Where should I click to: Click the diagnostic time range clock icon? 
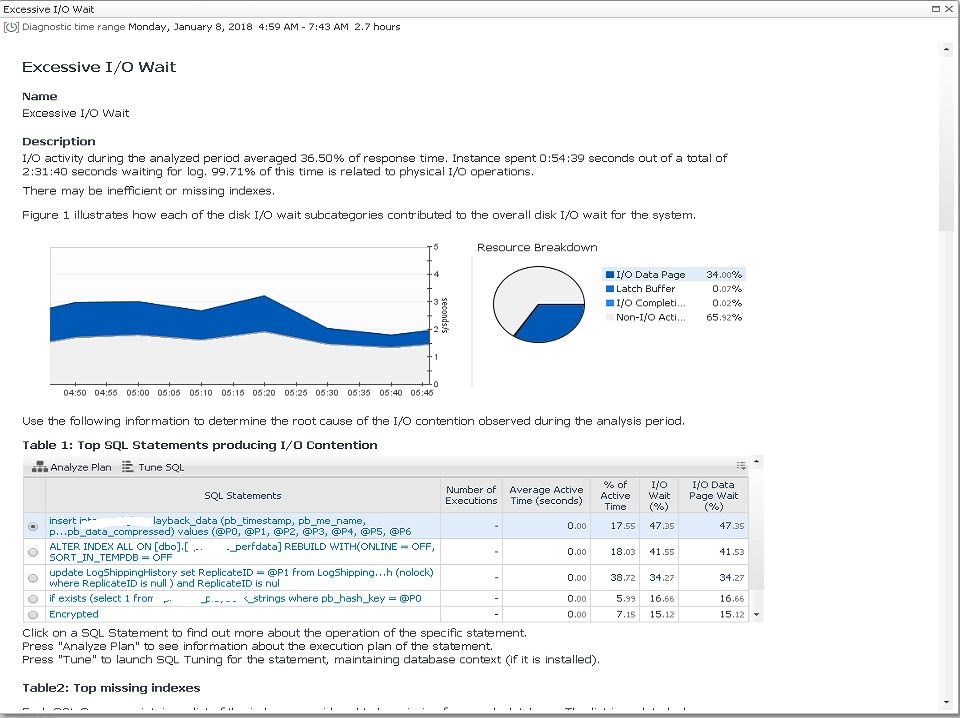11,27
